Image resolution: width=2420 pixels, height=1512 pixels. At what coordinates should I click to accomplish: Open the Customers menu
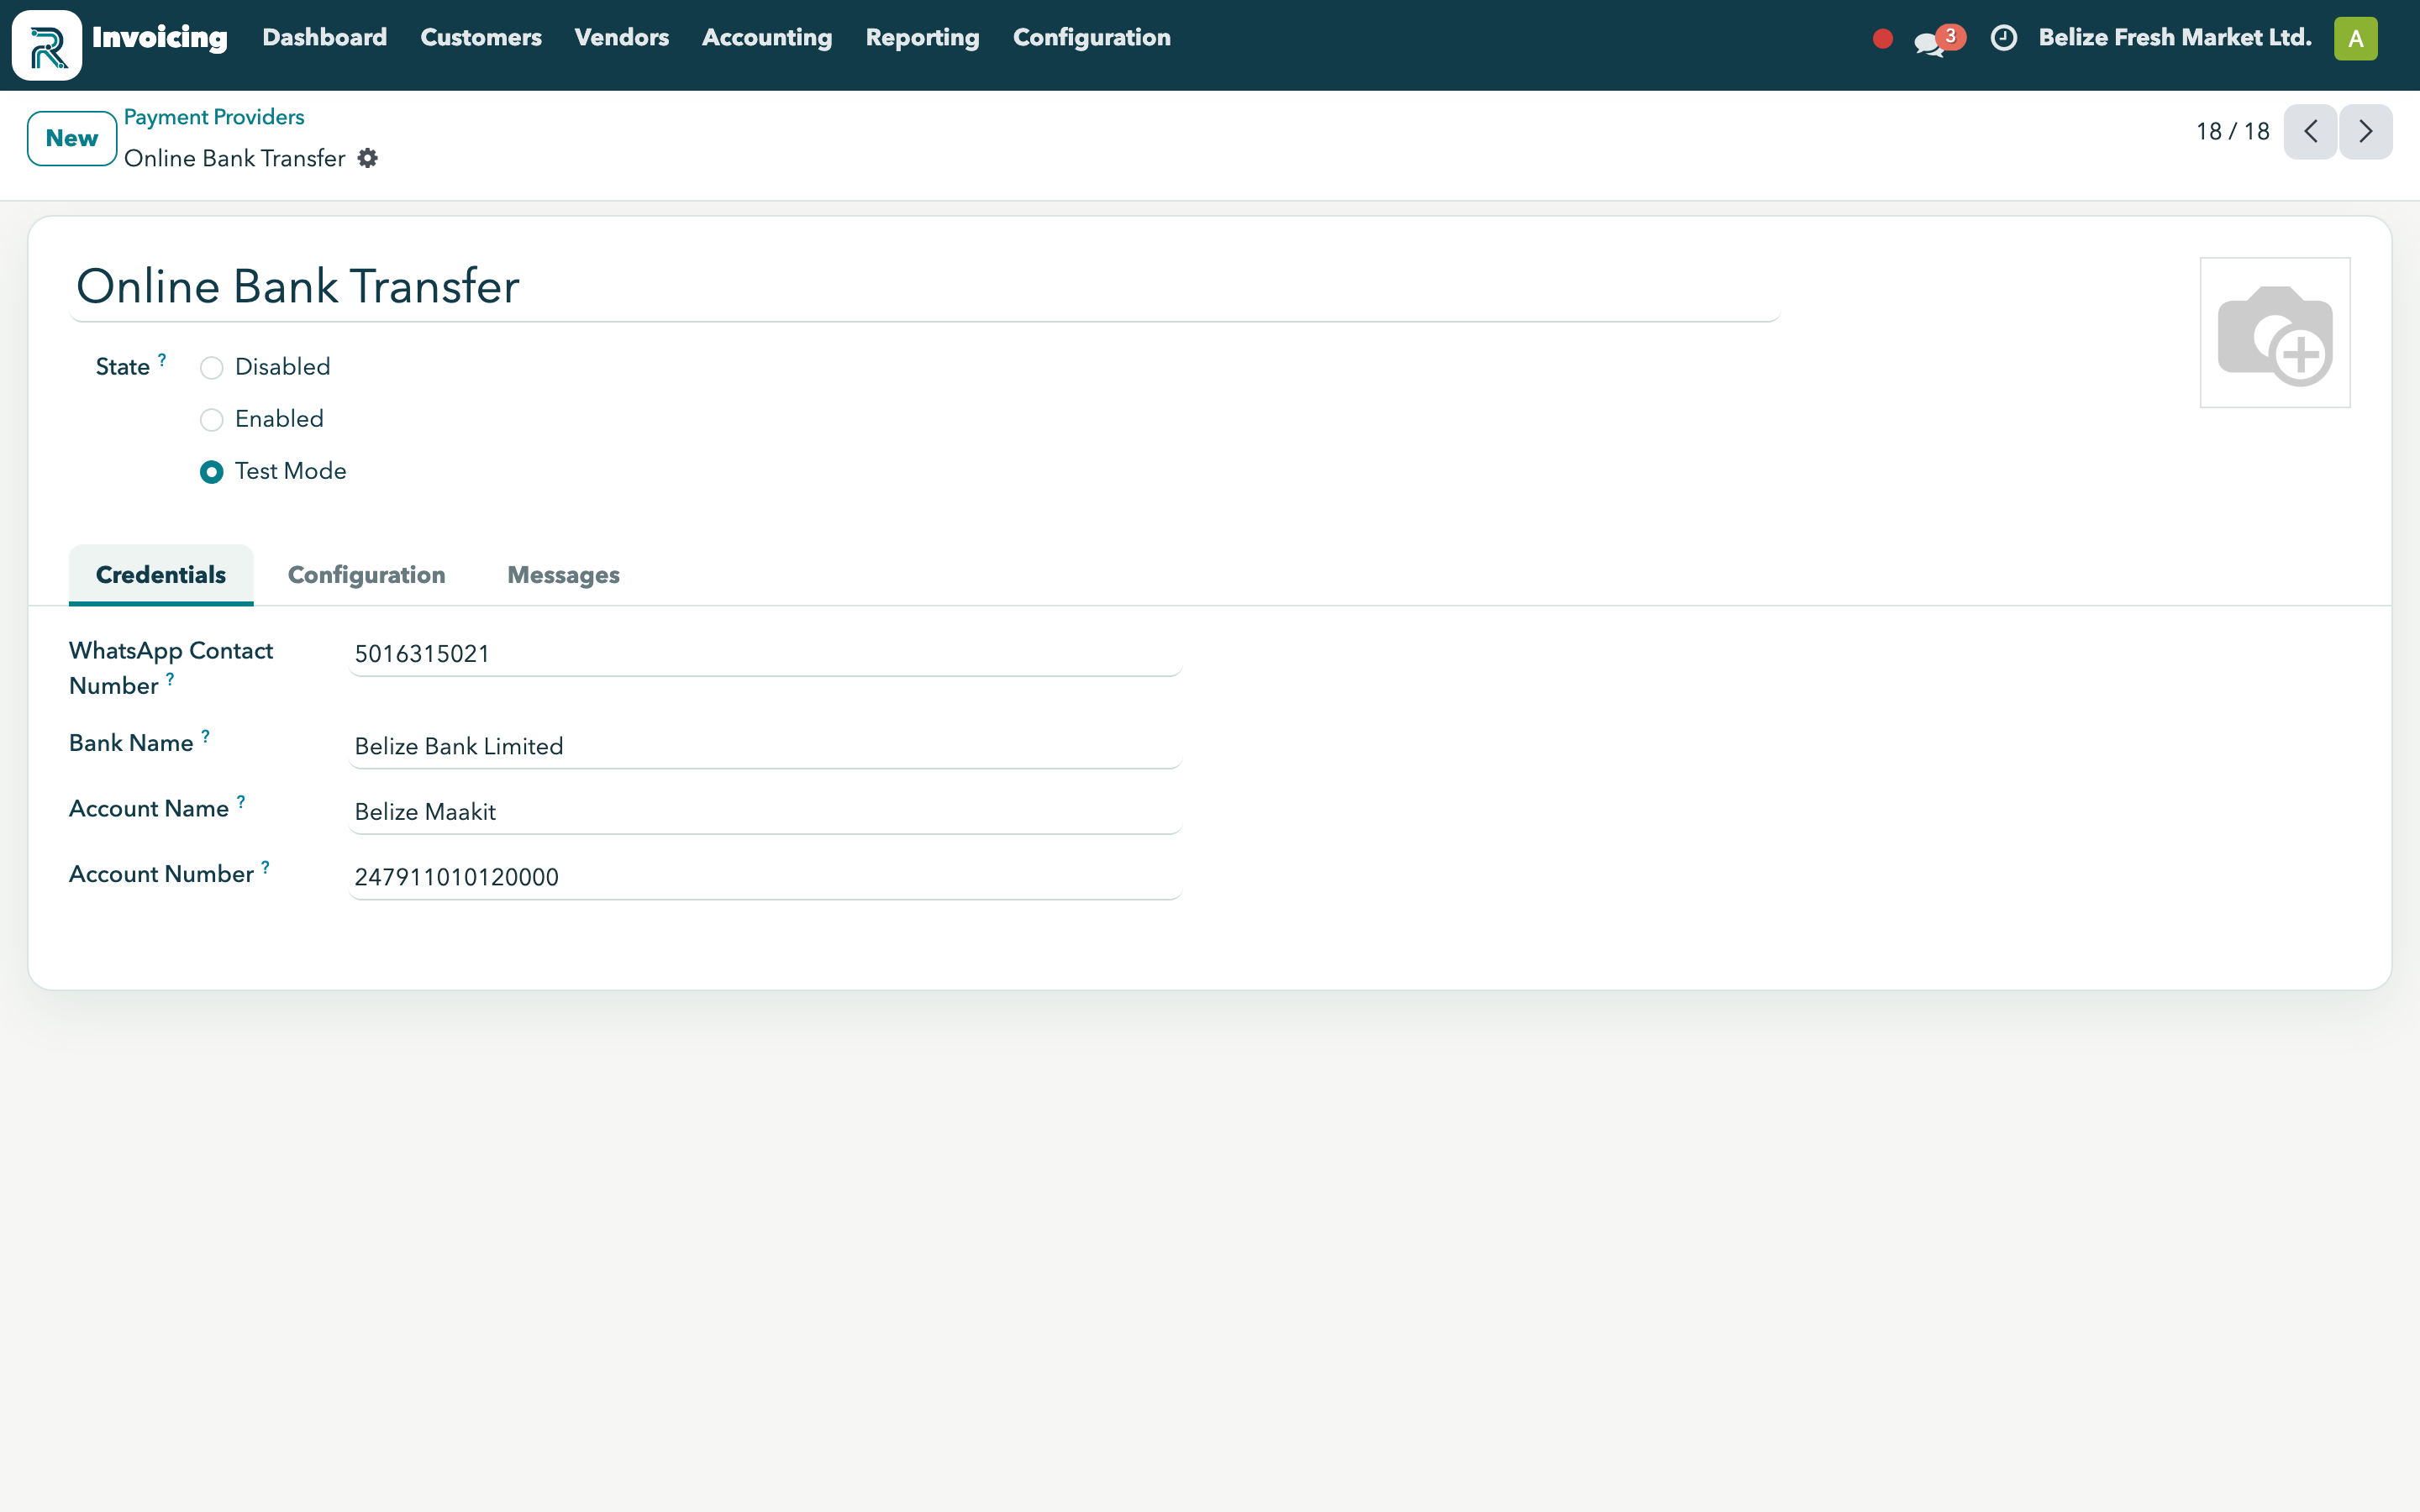(480, 38)
